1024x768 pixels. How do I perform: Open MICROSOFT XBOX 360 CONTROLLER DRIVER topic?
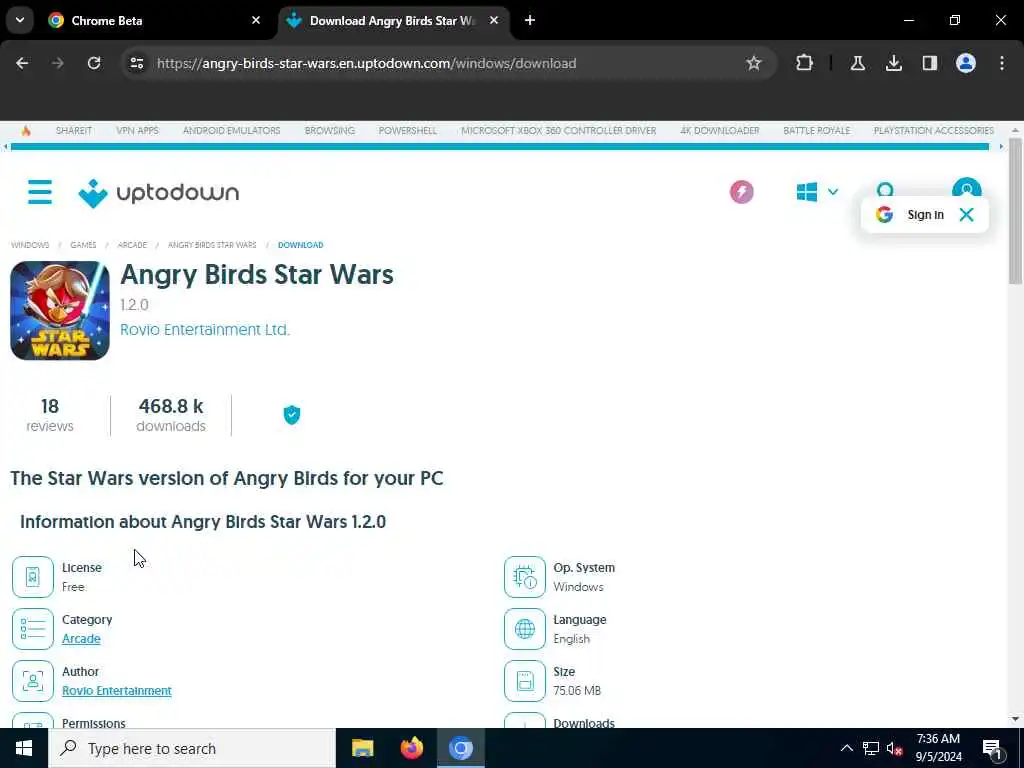click(x=558, y=131)
